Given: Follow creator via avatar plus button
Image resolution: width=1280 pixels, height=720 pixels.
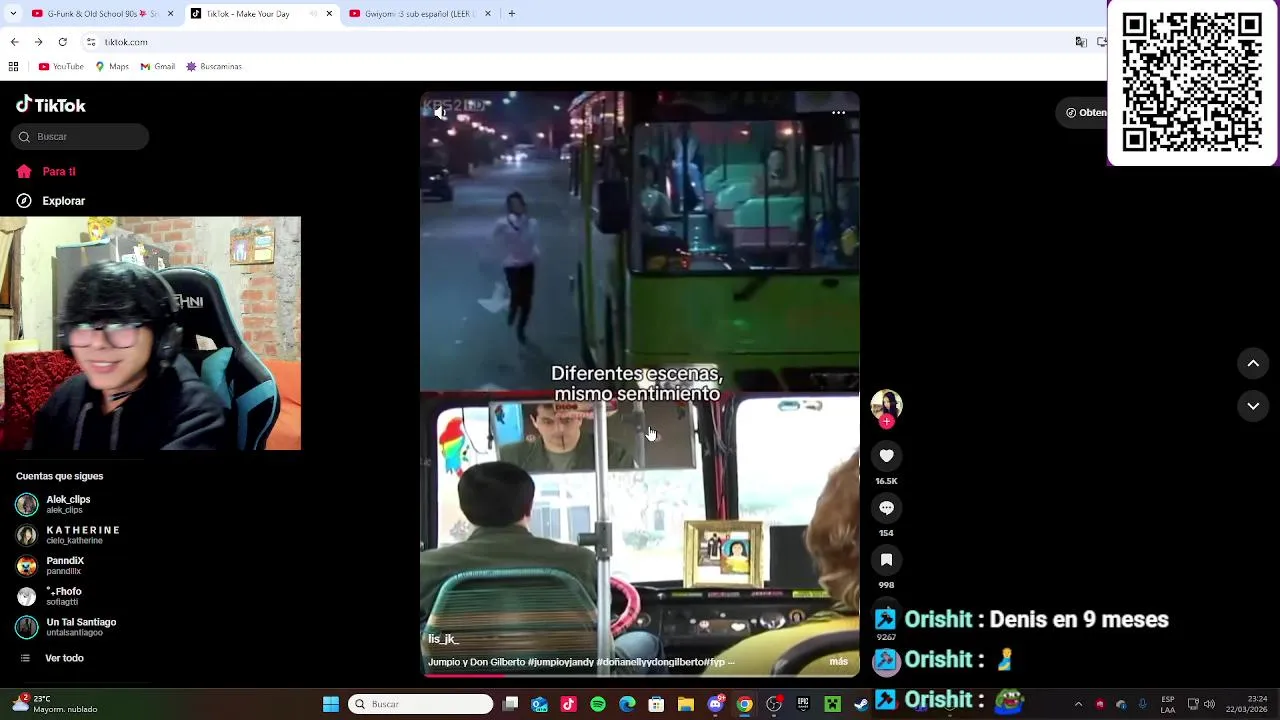Looking at the screenshot, I should click(x=886, y=422).
